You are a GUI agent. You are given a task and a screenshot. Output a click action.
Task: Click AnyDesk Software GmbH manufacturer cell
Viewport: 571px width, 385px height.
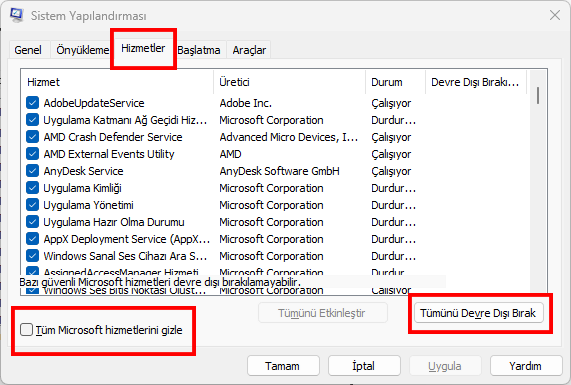pos(279,171)
